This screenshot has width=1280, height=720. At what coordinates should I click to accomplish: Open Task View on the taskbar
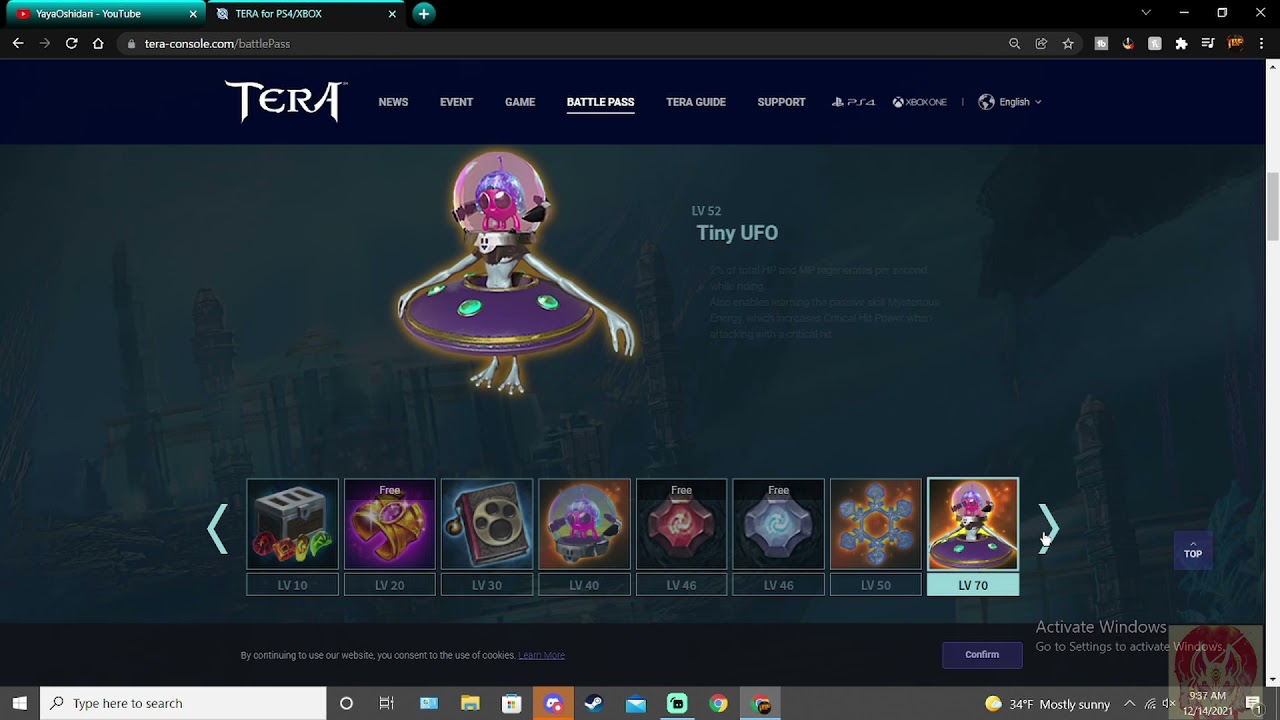point(387,703)
